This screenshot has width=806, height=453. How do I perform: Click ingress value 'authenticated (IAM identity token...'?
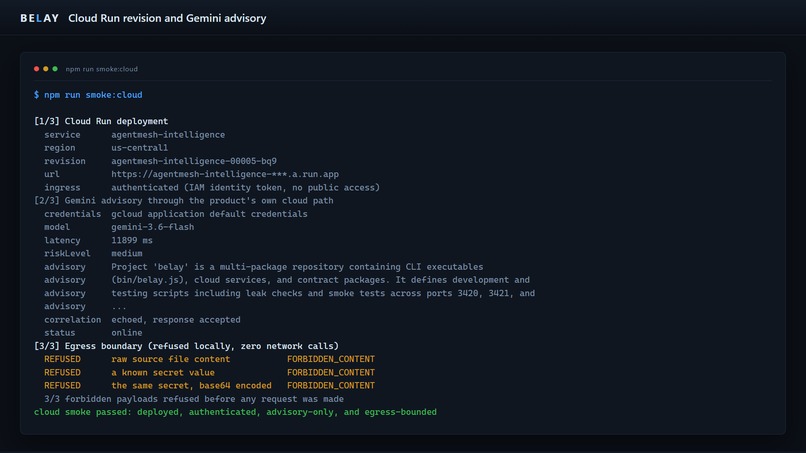[245, 188]
